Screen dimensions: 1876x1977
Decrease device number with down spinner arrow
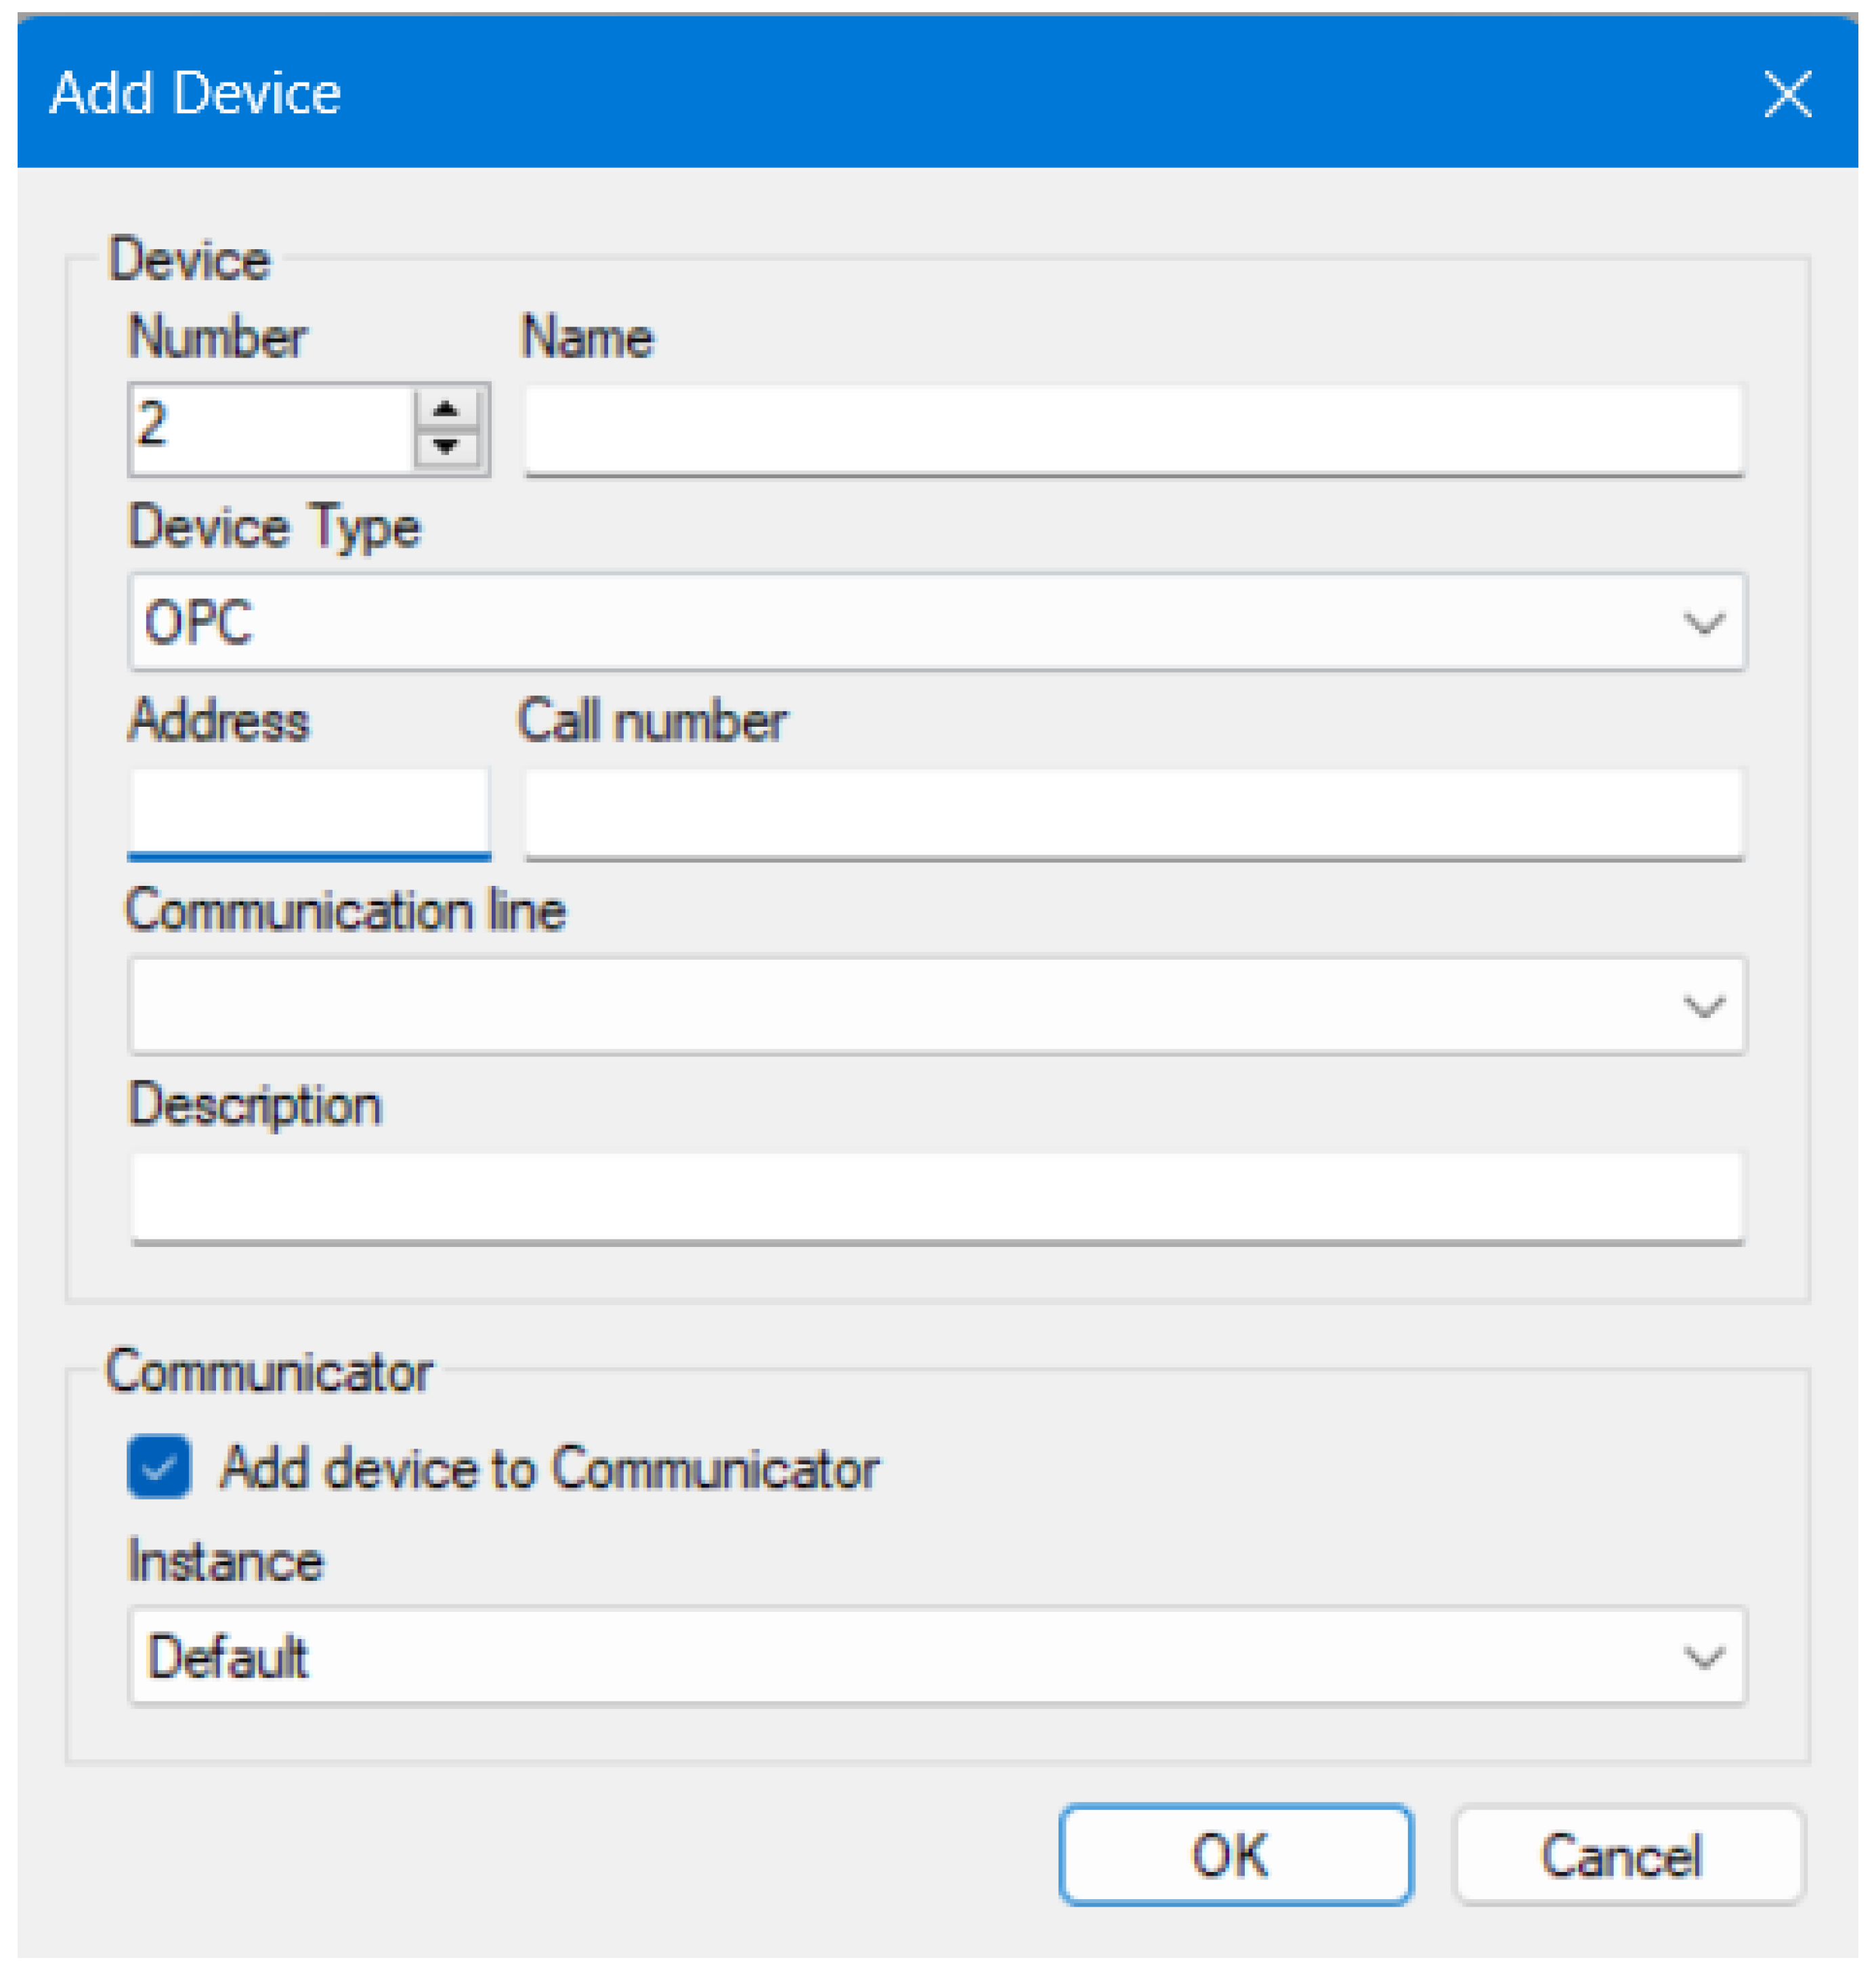point(445,447)
